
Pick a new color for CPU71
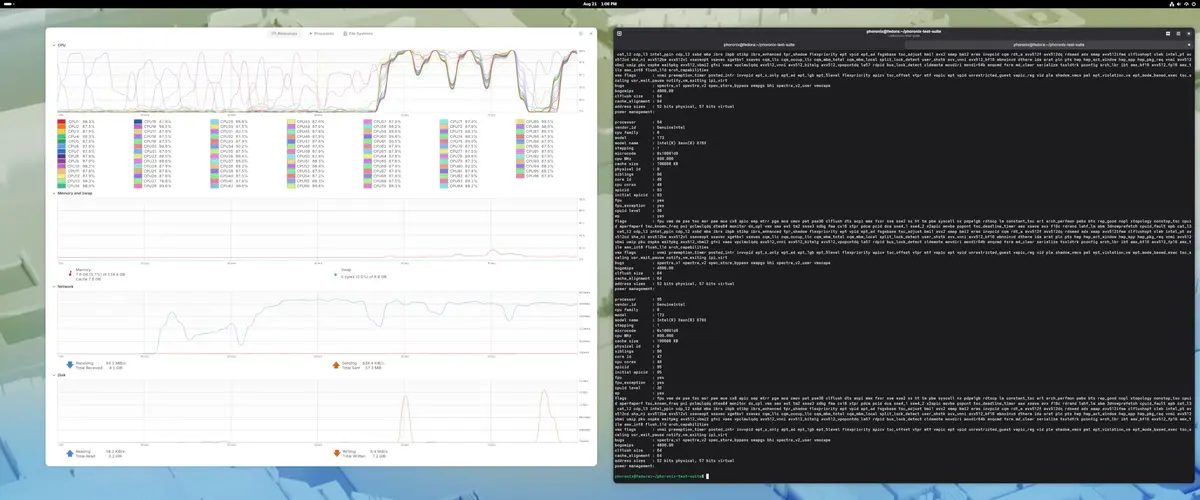(x=444, y=122)
